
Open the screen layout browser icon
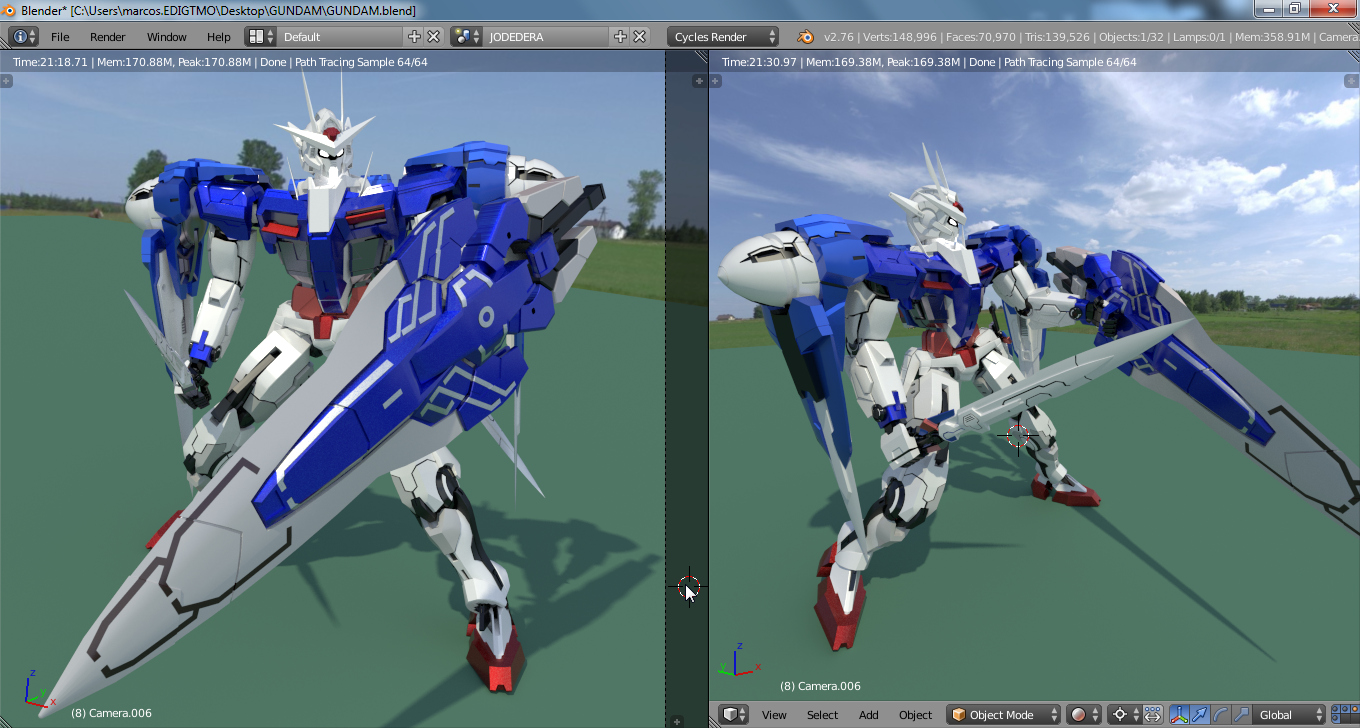[260, 37]
